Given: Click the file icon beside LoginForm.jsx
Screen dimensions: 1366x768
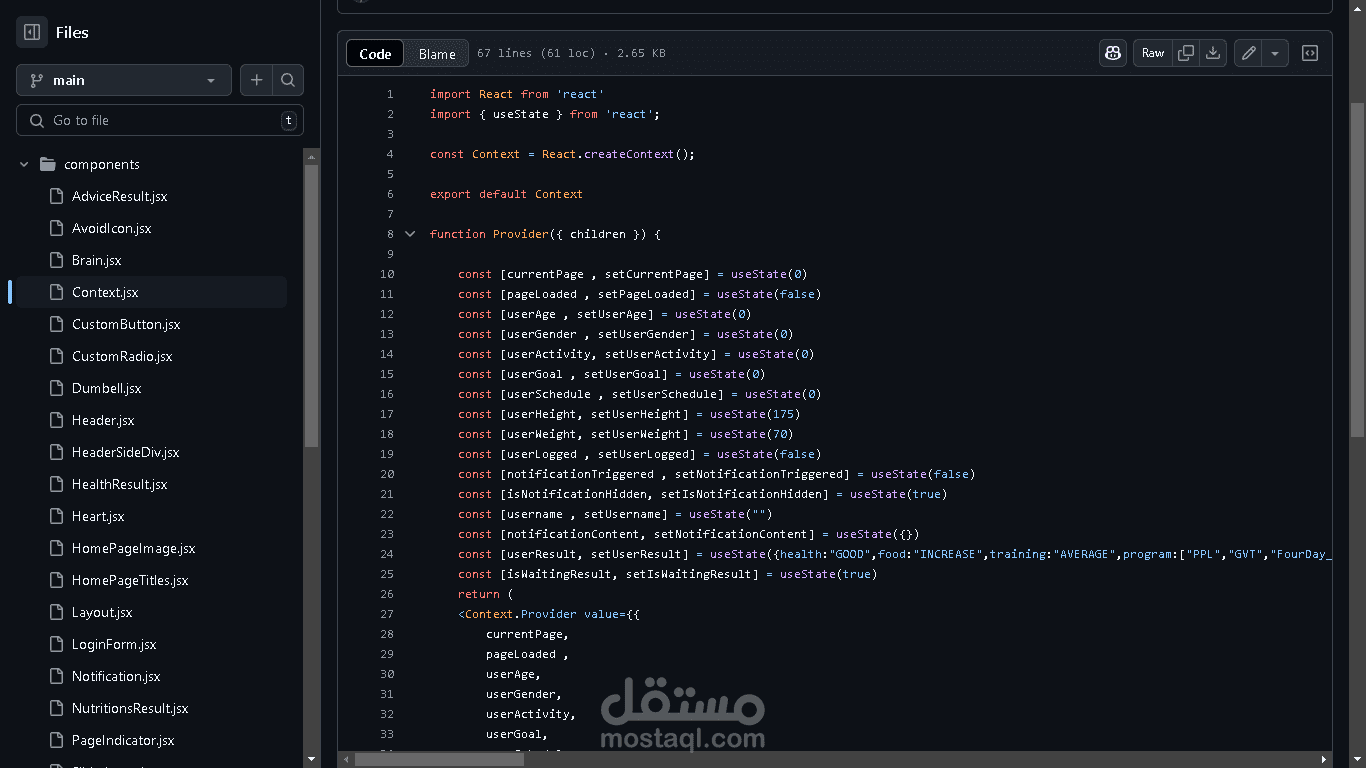Looking at the screenshot, I should click(56, 644).
